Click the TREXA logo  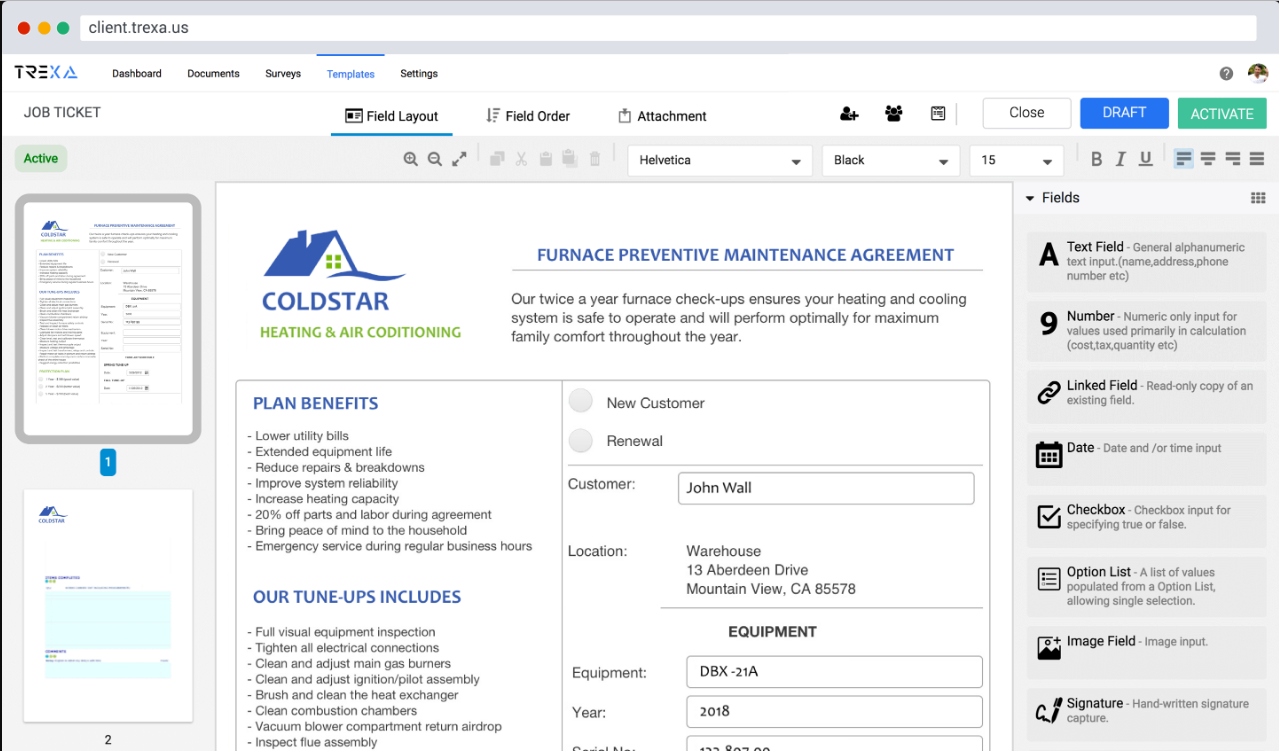[x=46, y=72]
